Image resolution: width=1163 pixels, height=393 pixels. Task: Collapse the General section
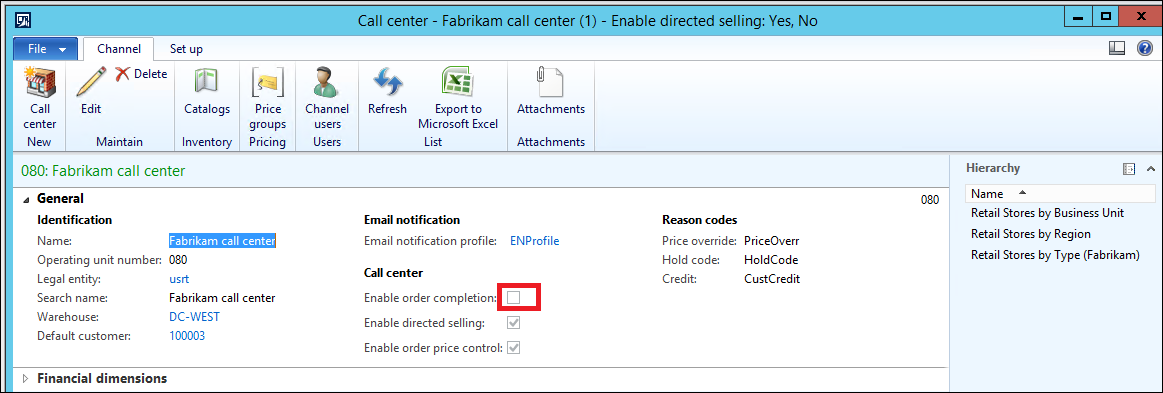27,199
